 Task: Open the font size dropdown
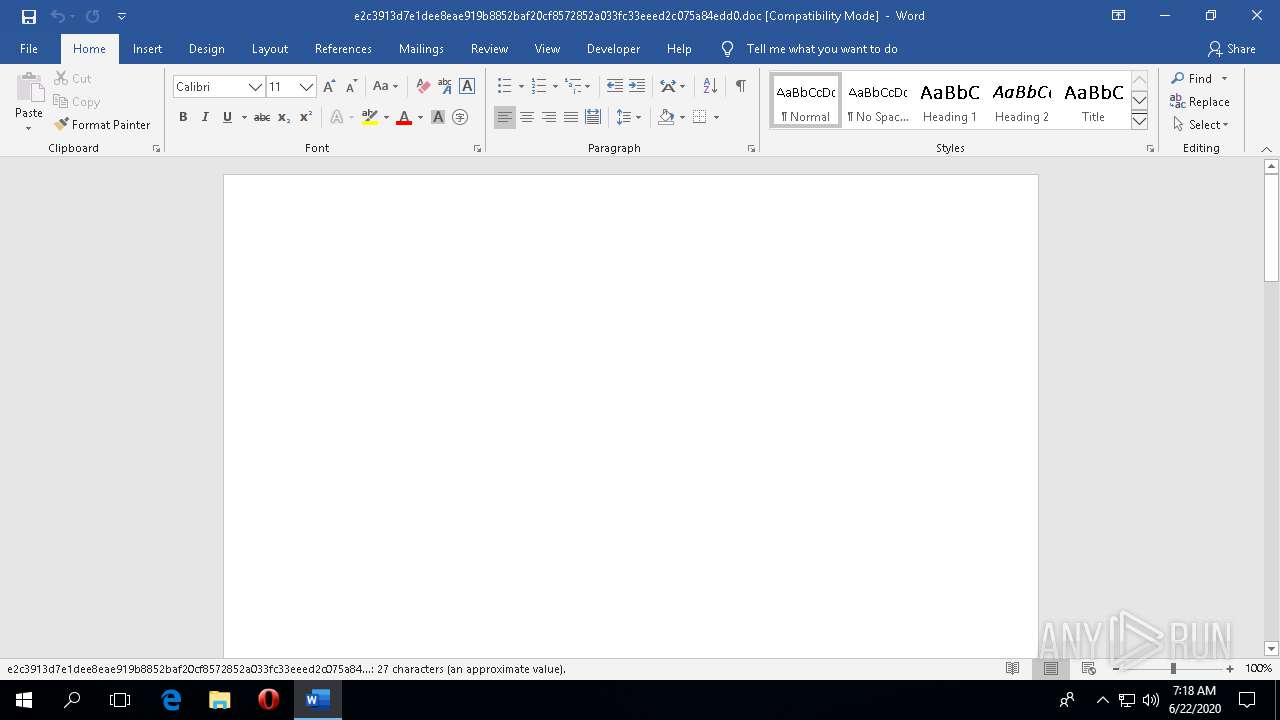[x=307, y=87]
